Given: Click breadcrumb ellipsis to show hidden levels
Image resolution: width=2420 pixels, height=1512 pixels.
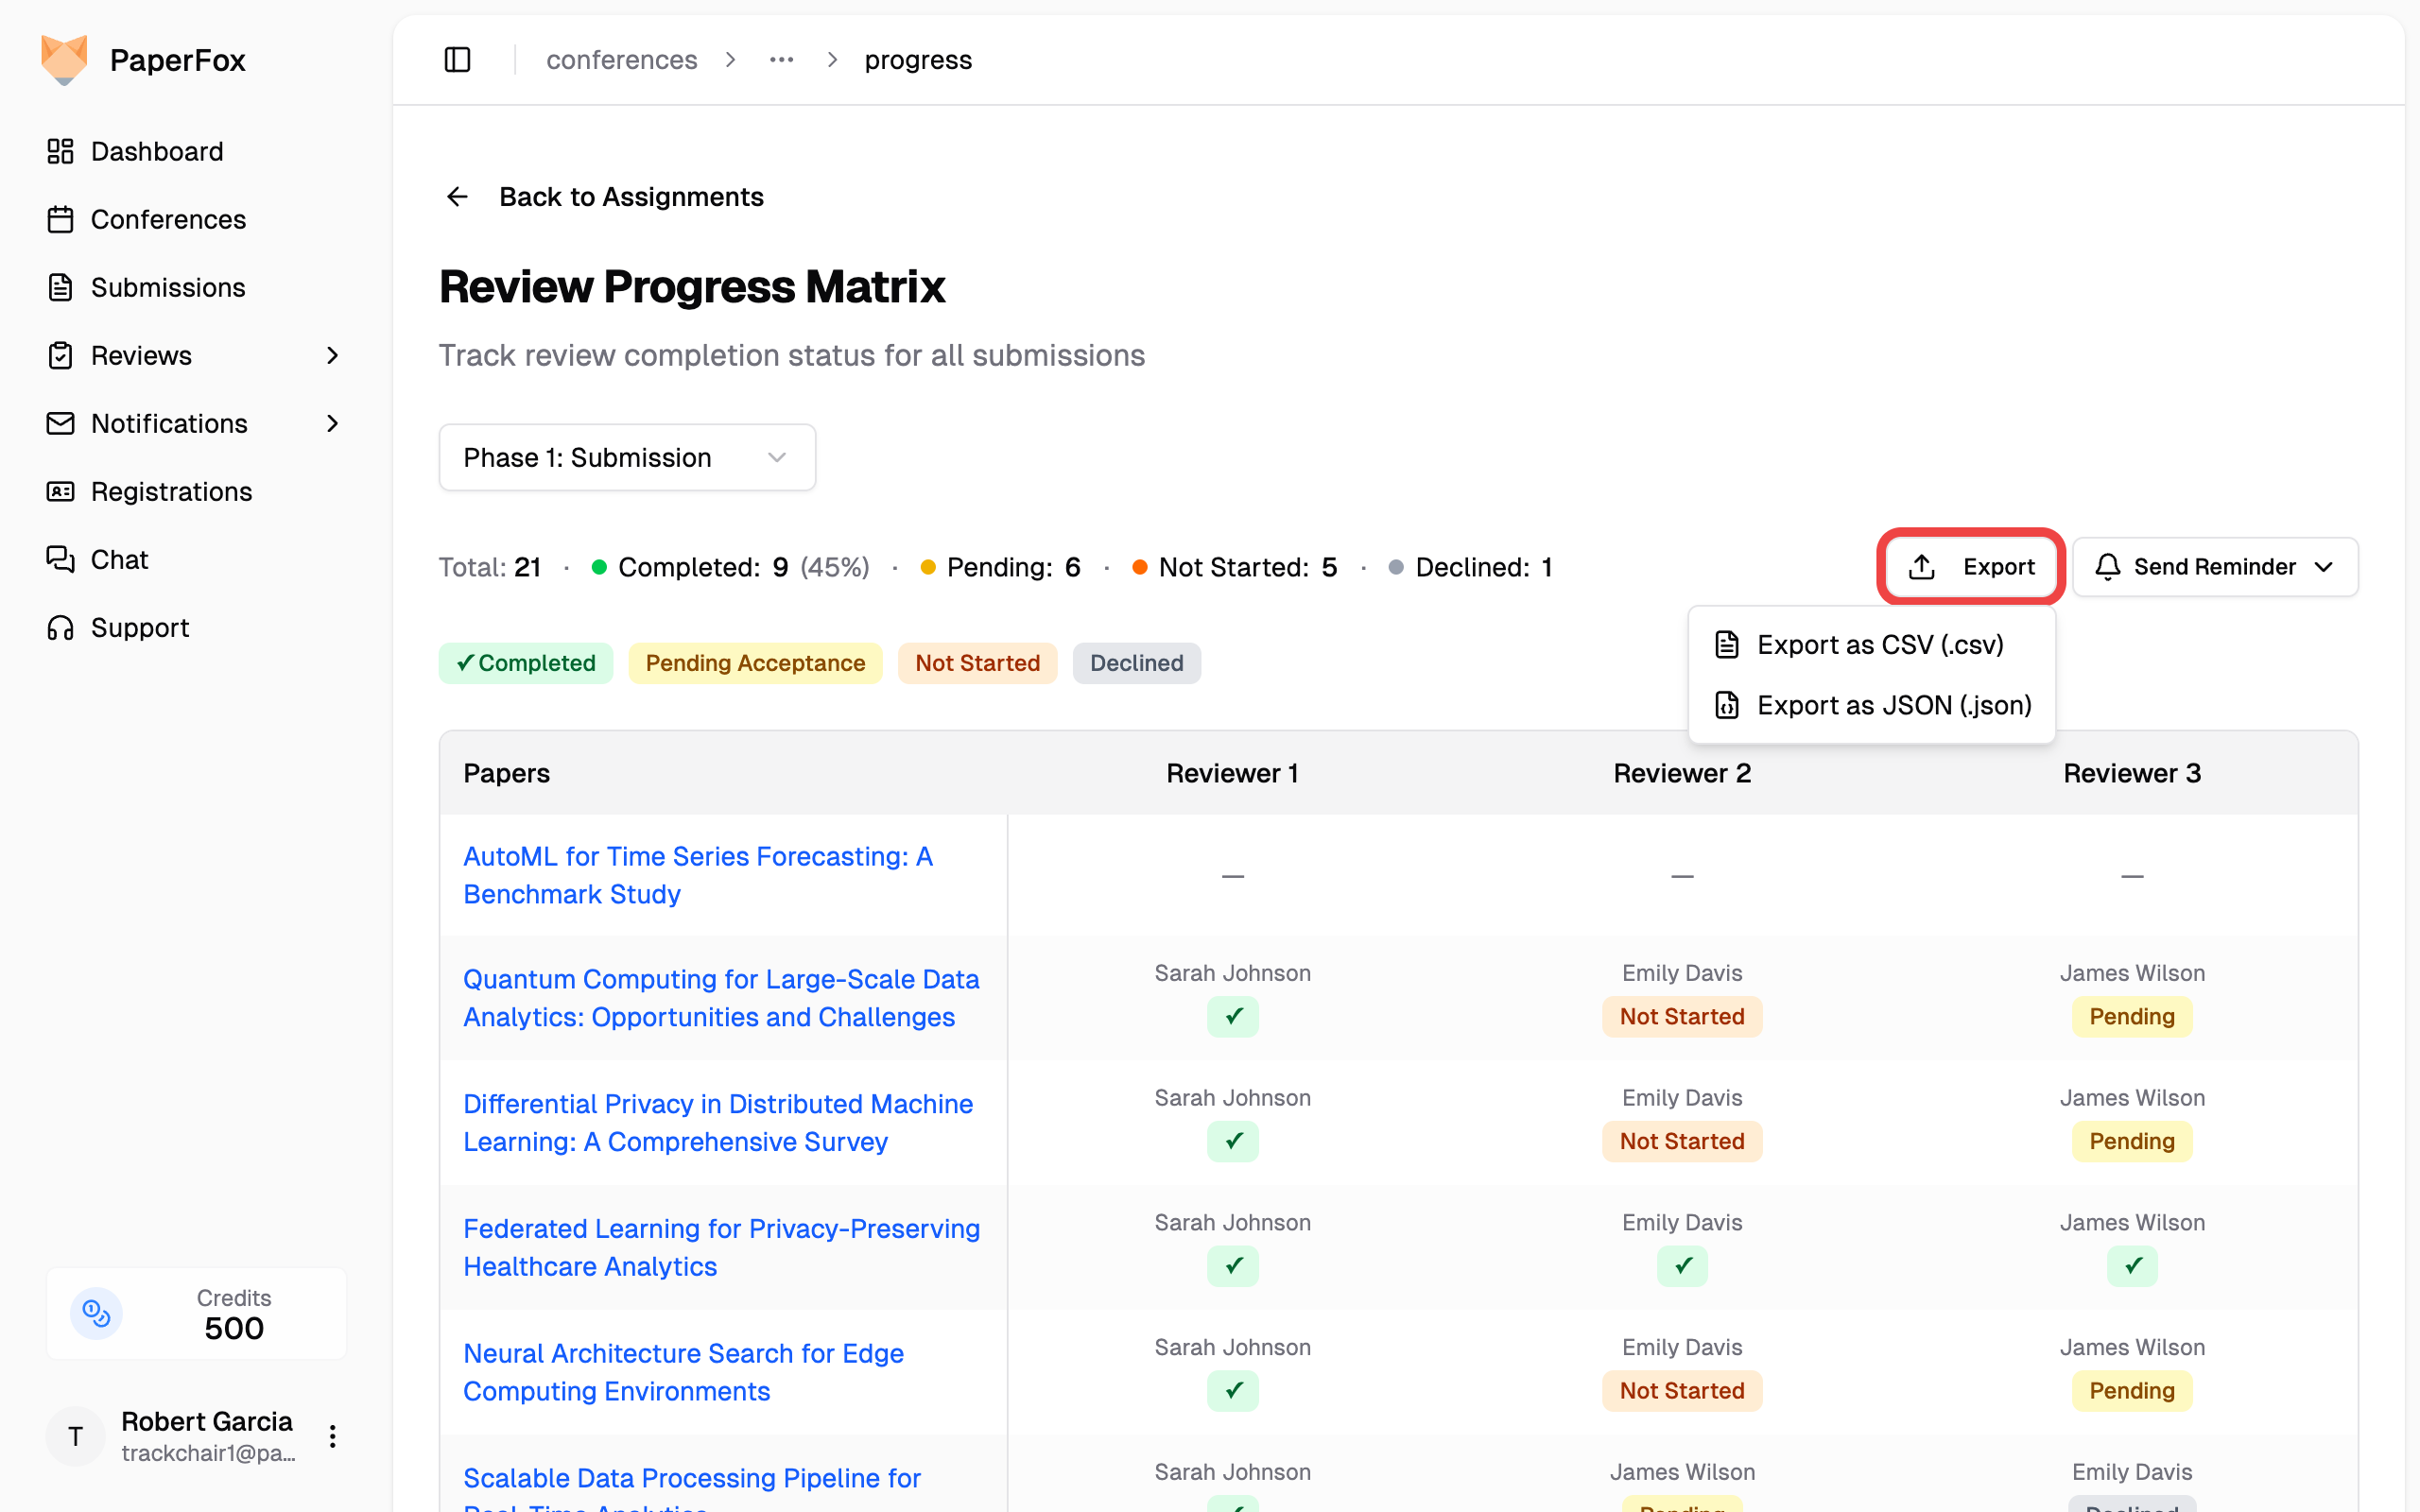Looking at the screenshot, I should [782, 60].
